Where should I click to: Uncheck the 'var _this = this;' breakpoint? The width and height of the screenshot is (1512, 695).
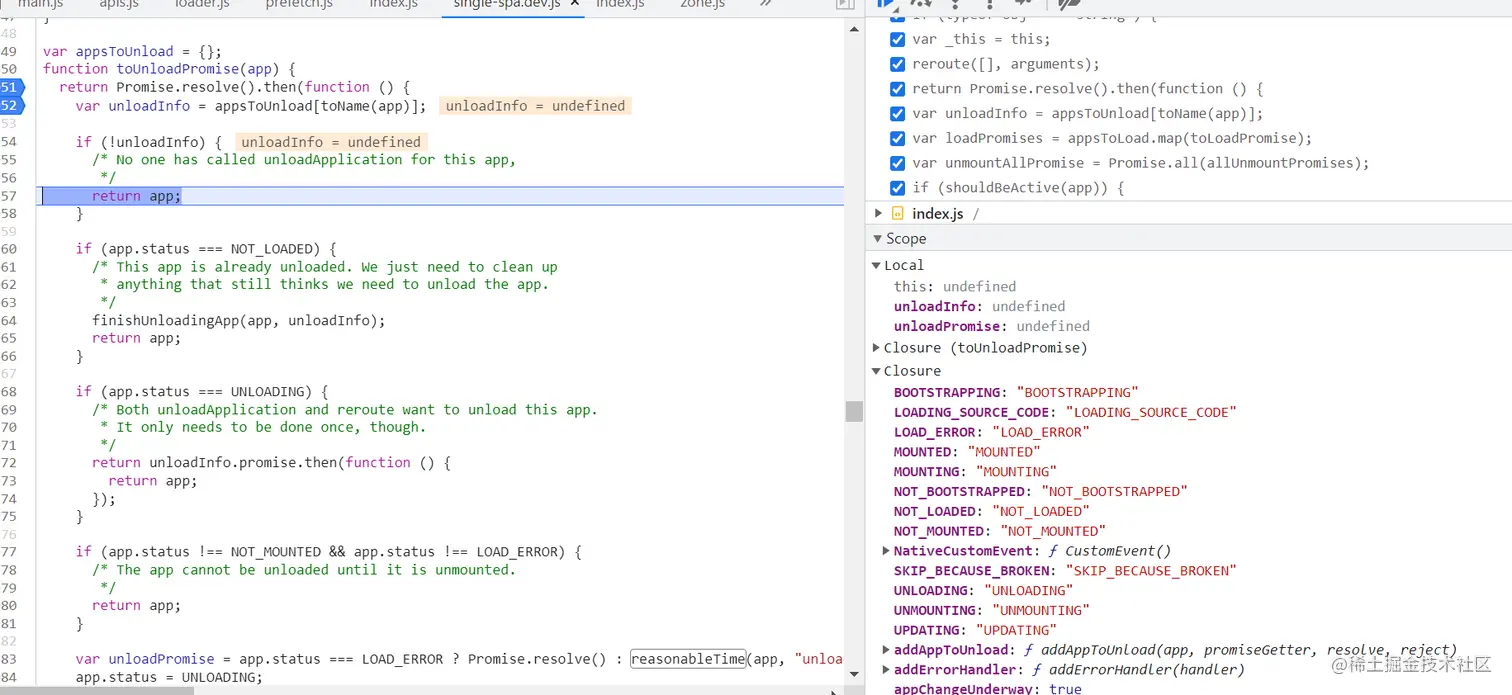898,39
